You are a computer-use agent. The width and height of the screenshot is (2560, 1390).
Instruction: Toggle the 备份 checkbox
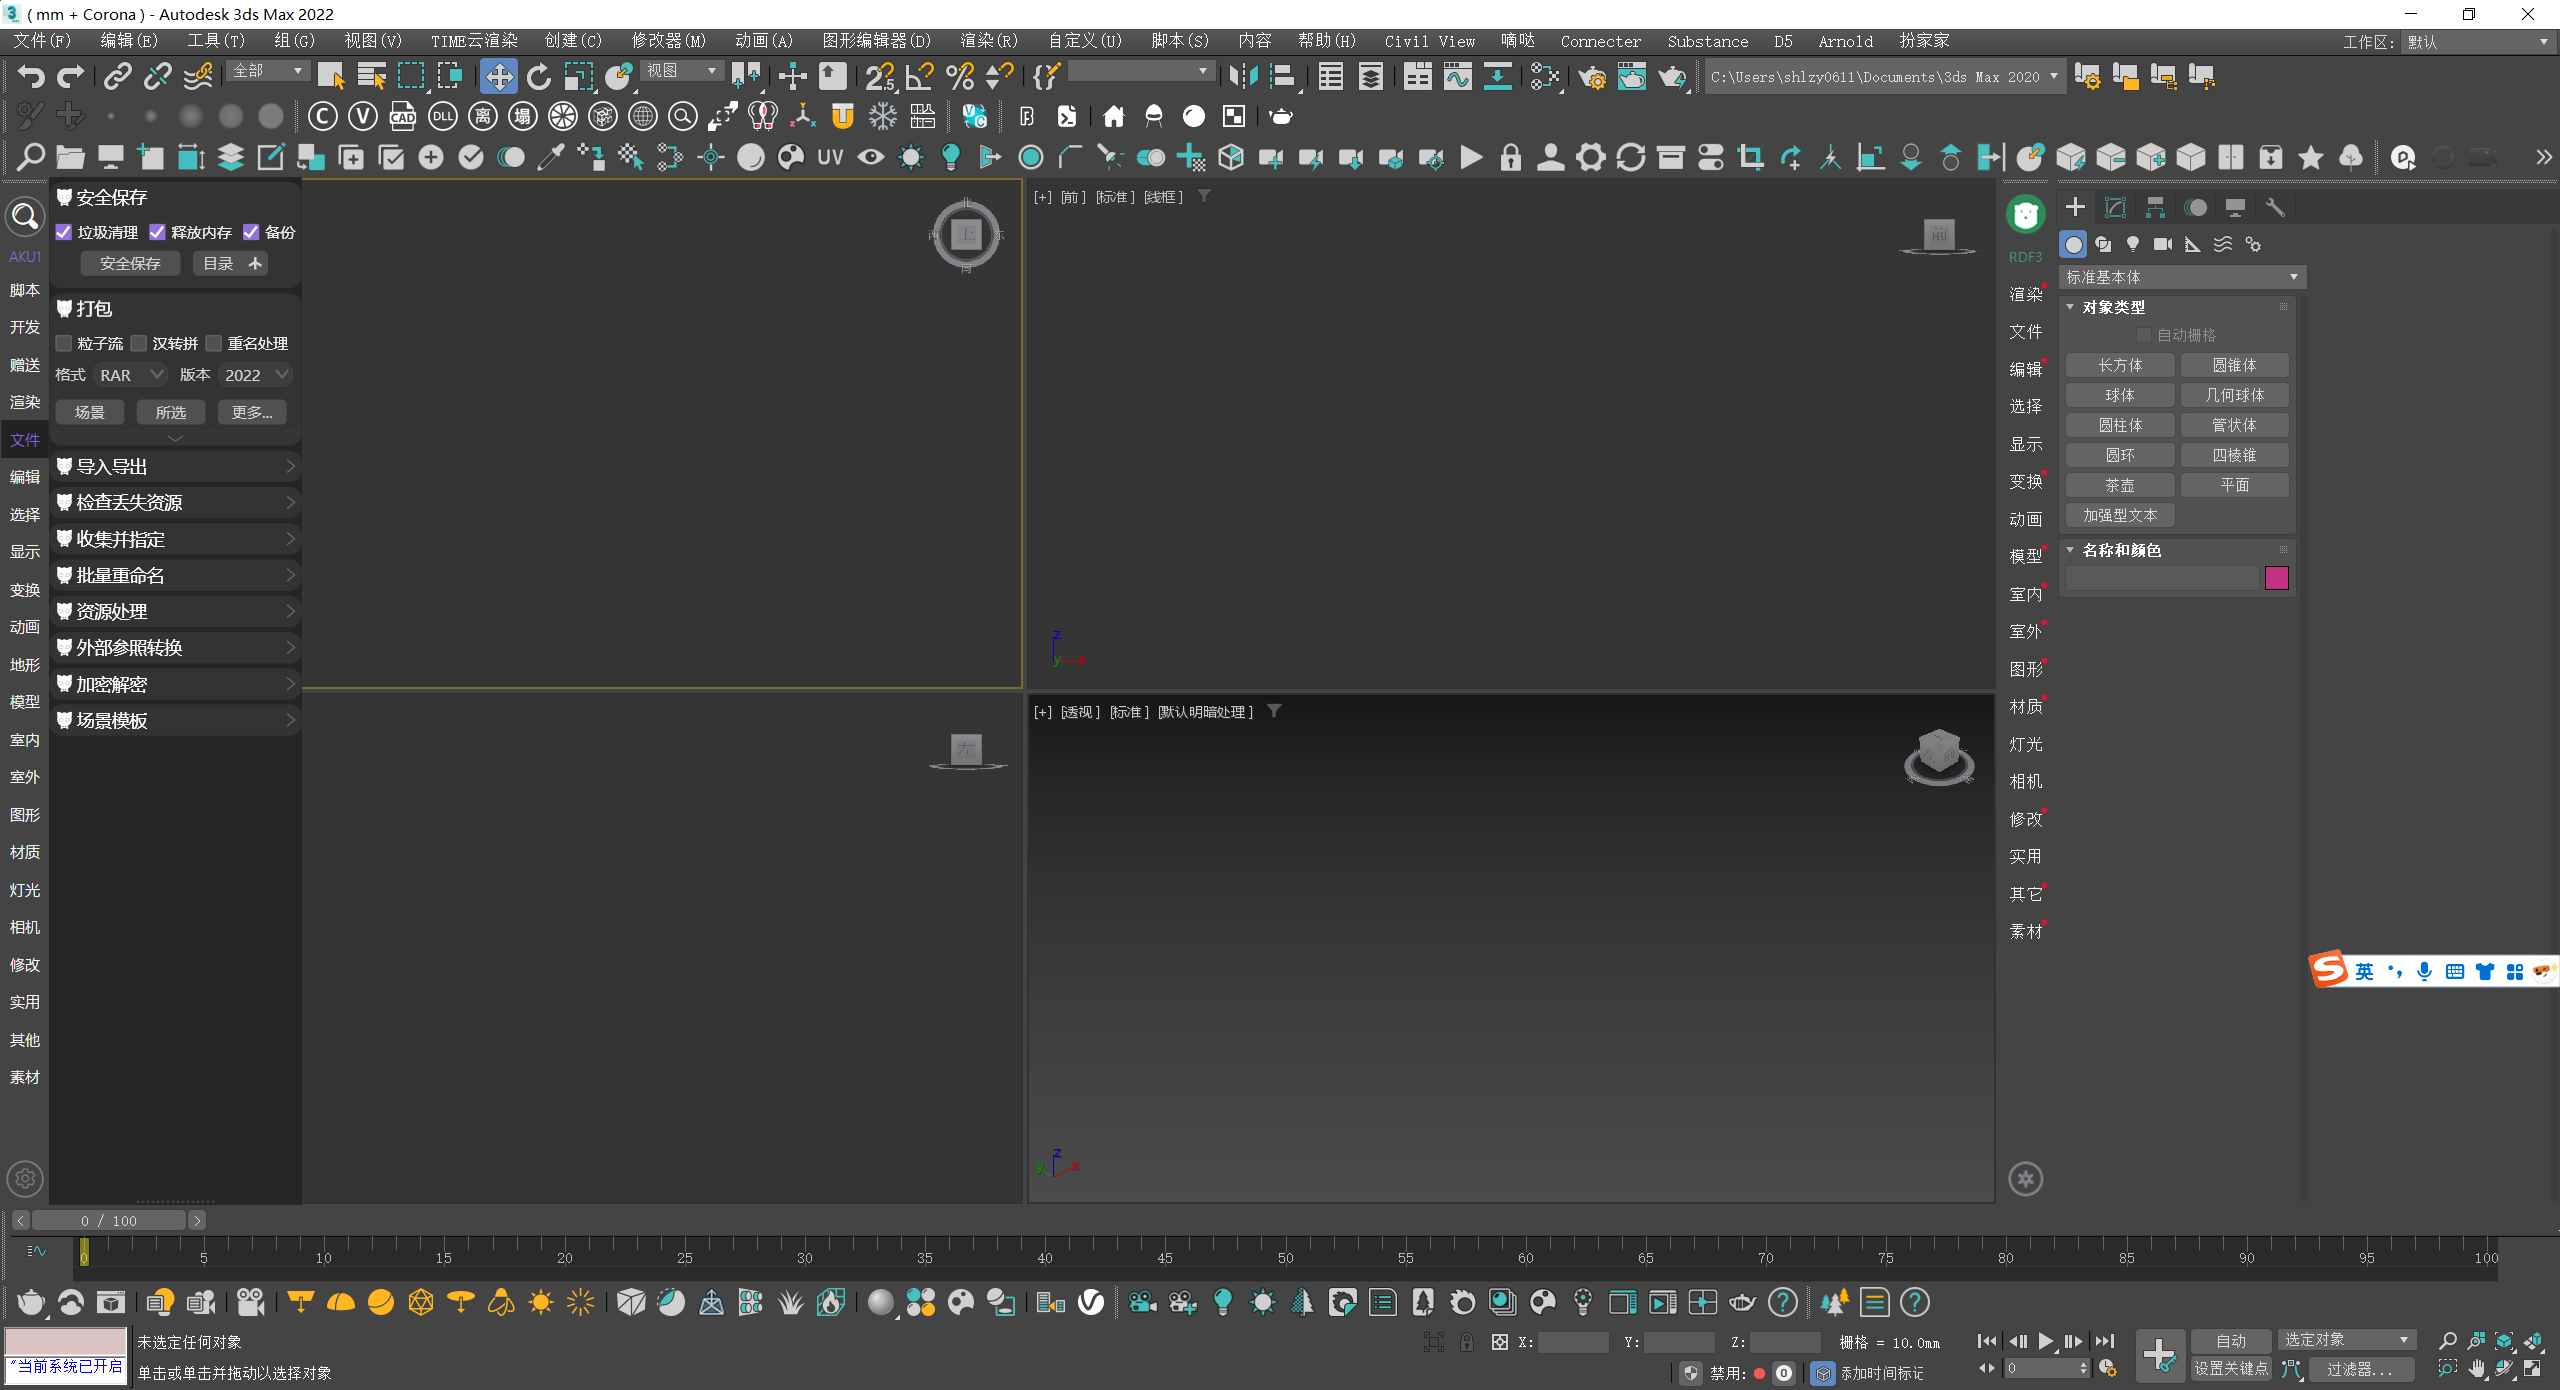(x=251, y=232)
